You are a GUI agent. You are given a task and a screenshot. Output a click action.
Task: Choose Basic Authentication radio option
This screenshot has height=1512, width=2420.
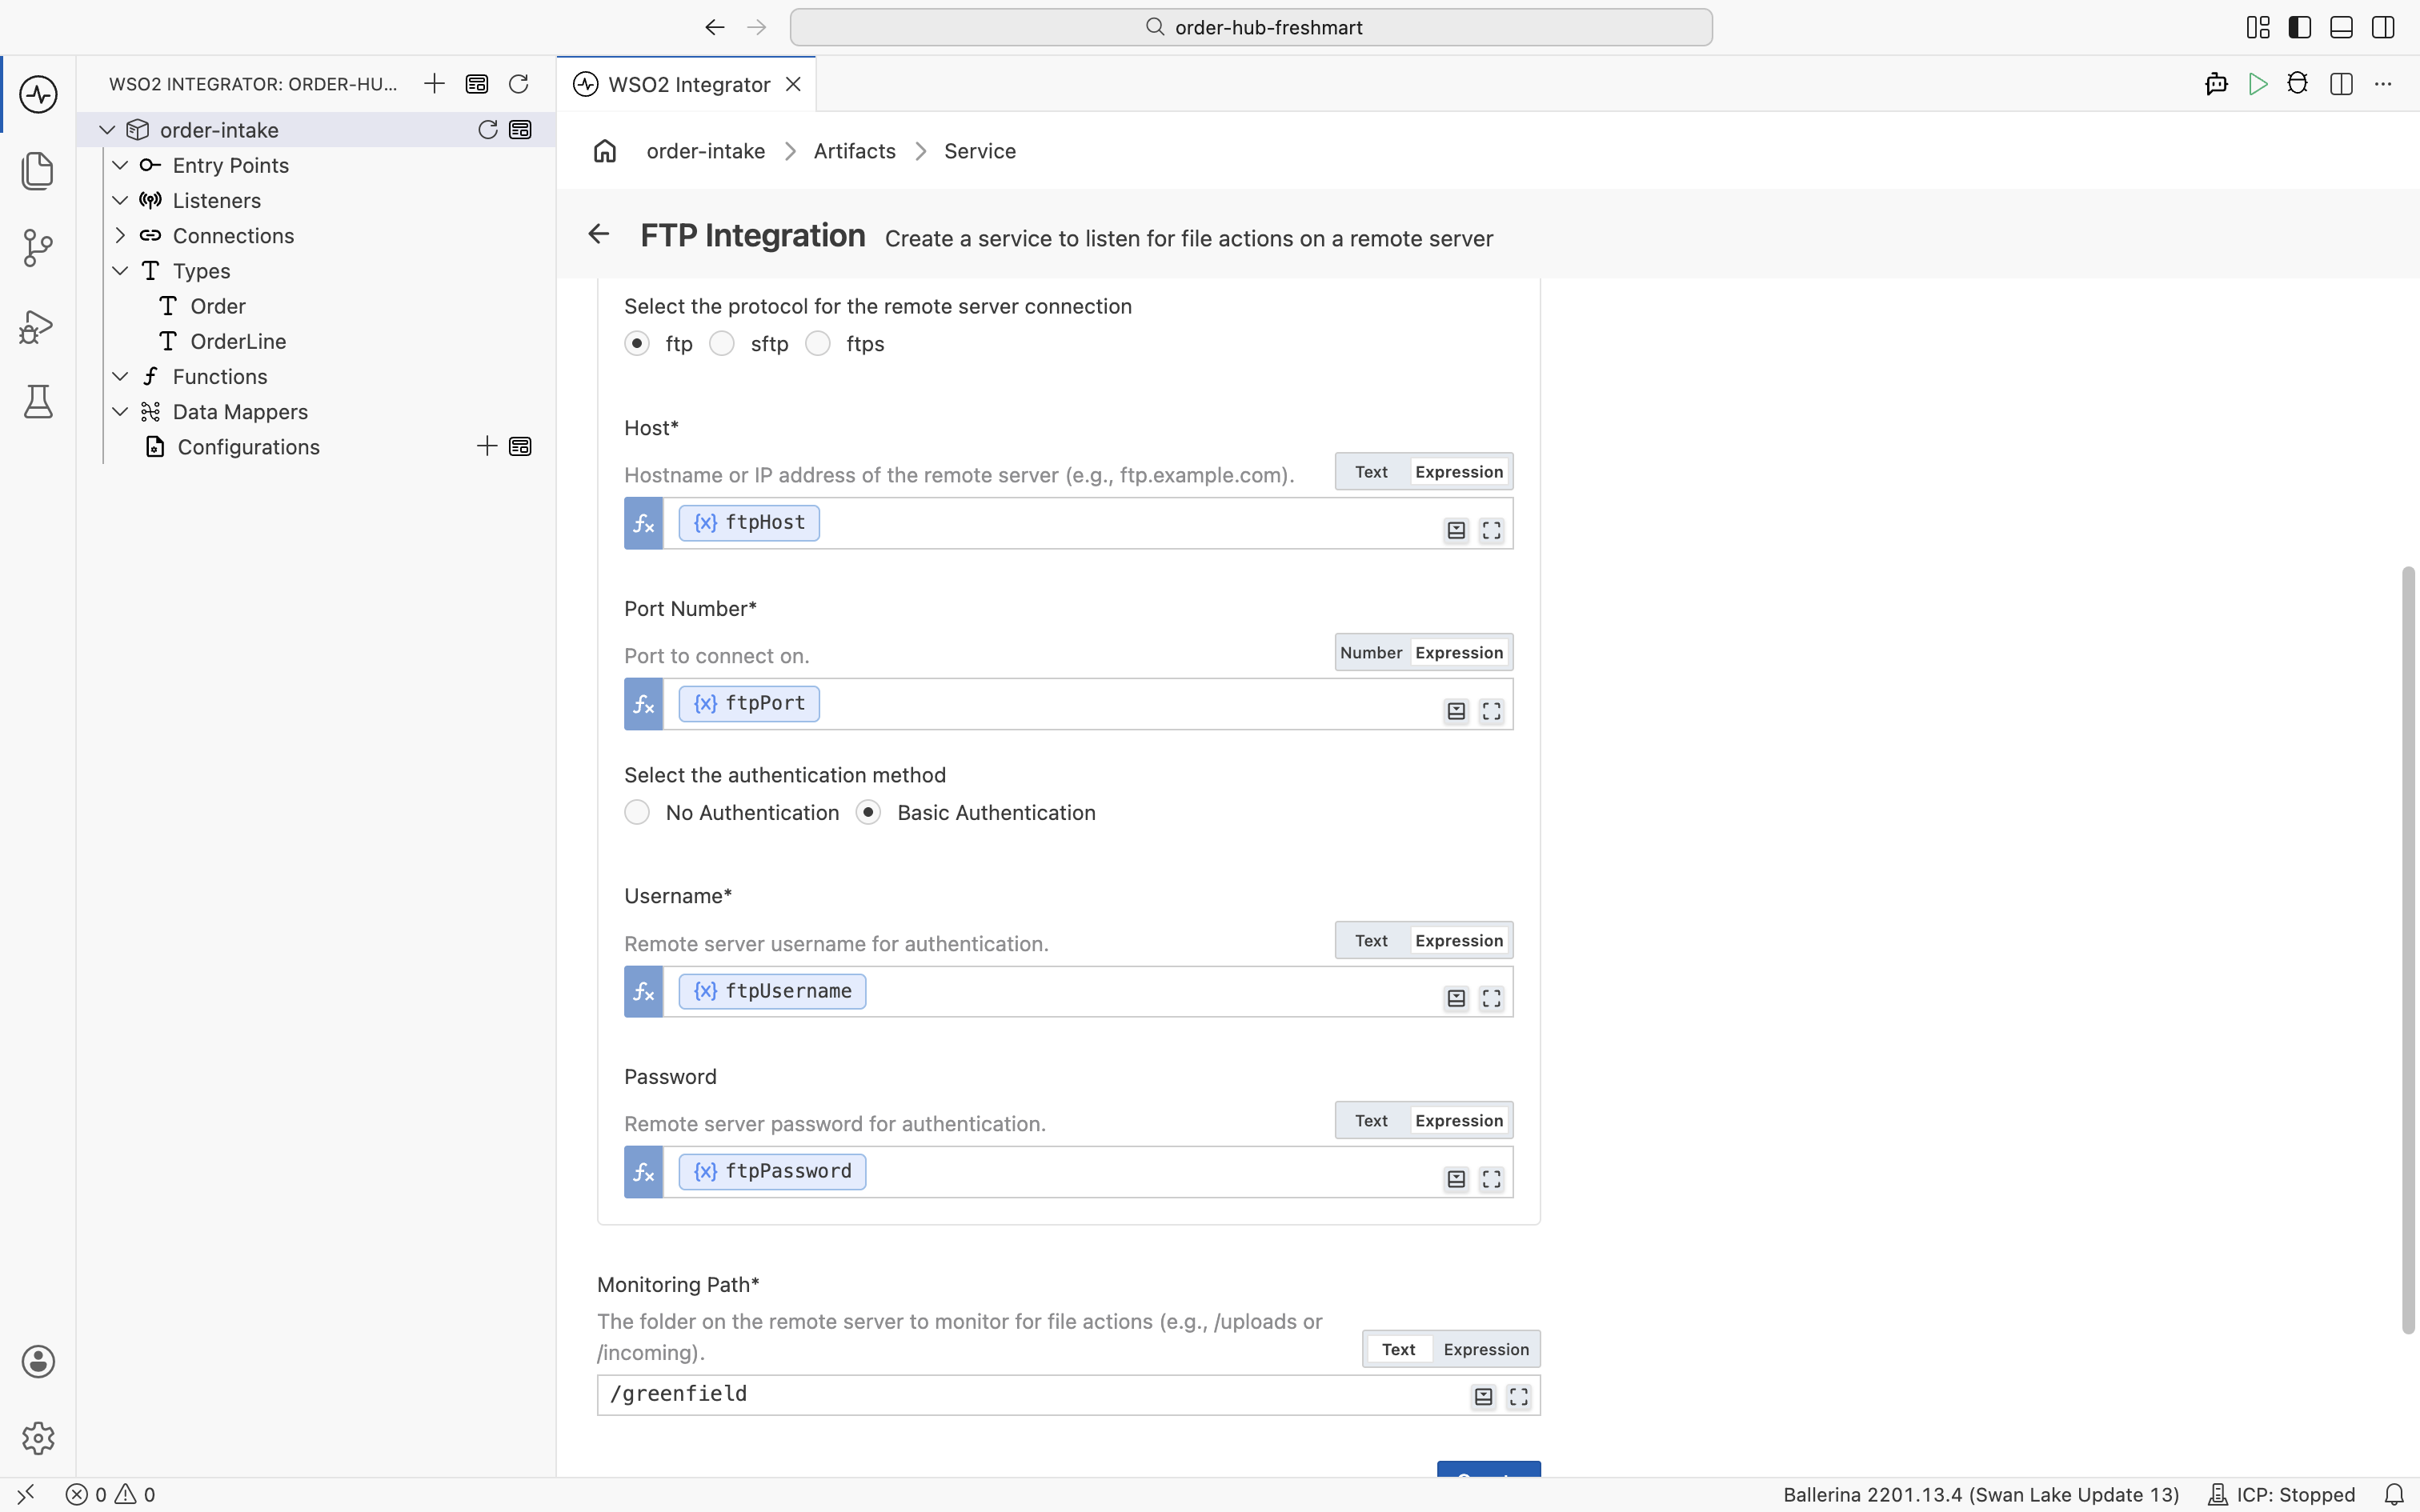[x=869, y=812]
